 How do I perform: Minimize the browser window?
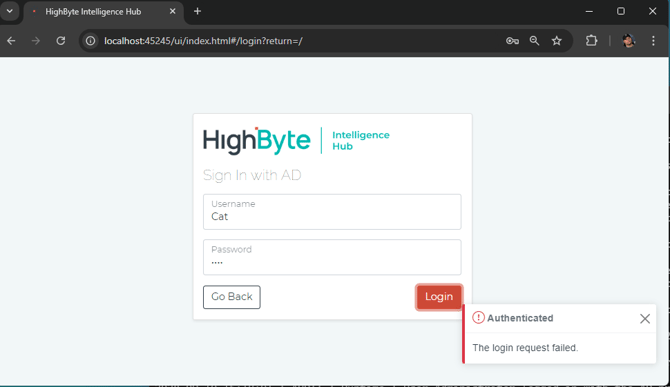click(x=589, y=12)
